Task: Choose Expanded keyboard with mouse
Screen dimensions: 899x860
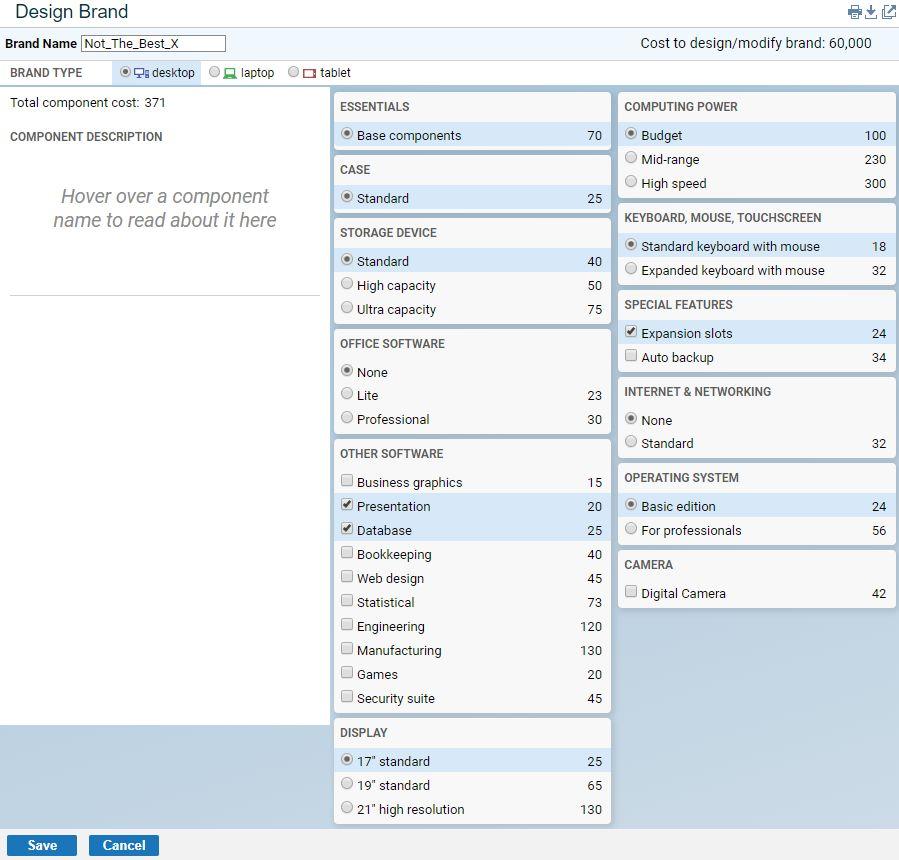Action: click(631, 268)
